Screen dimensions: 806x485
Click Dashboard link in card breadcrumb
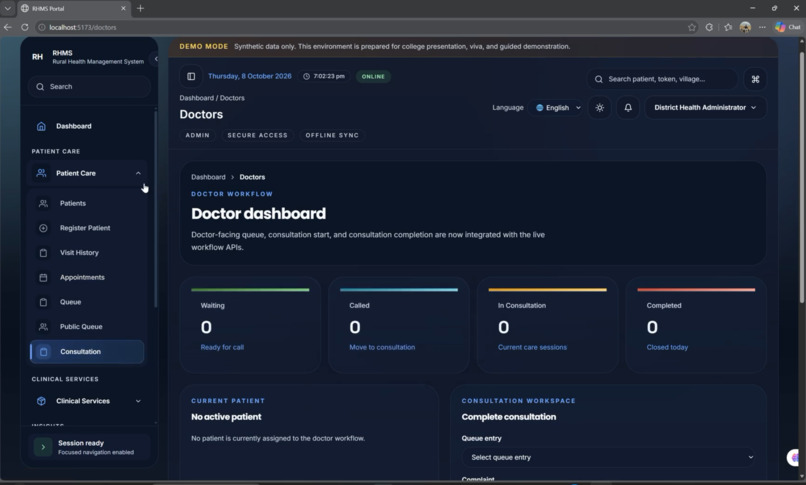pyautogui.click(x=208, y=177)
